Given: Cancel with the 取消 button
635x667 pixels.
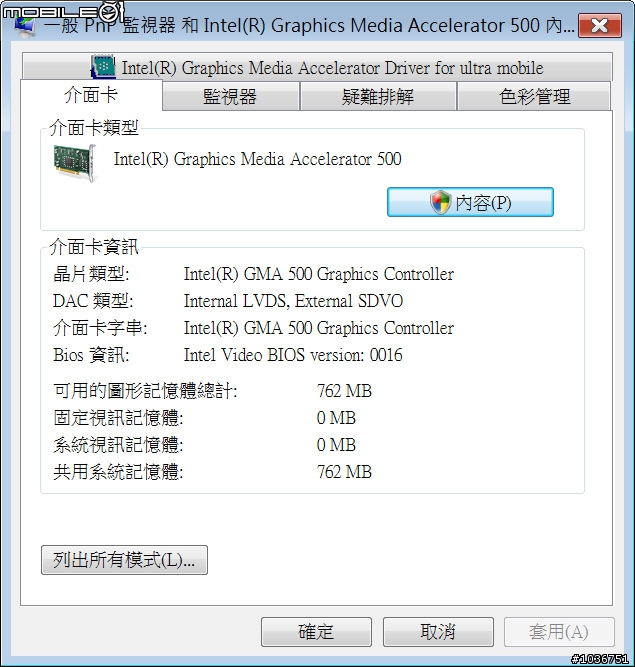Looking at the screenshot, I should coord(438,632).
